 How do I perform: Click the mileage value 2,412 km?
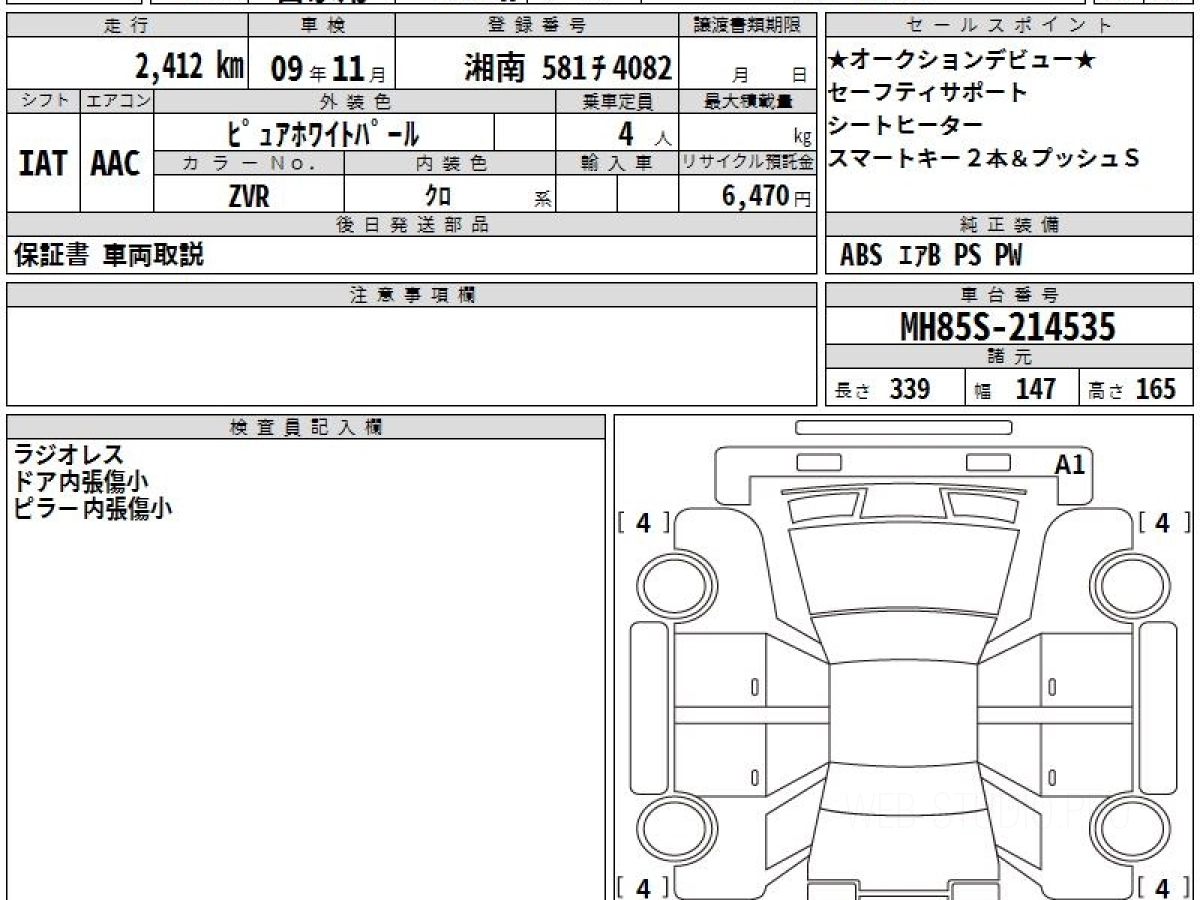click(190, 66)
